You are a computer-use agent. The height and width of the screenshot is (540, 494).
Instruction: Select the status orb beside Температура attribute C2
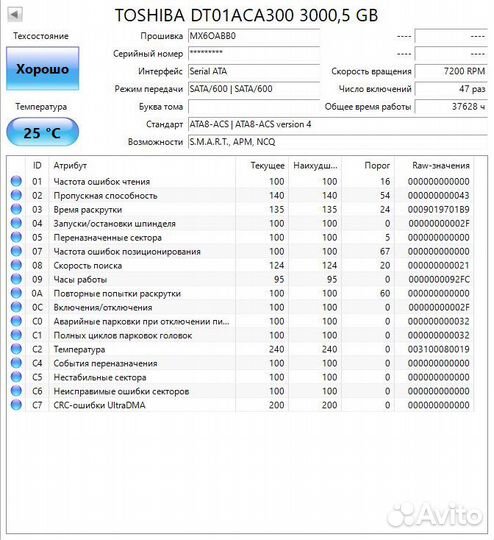coord(16,349)
